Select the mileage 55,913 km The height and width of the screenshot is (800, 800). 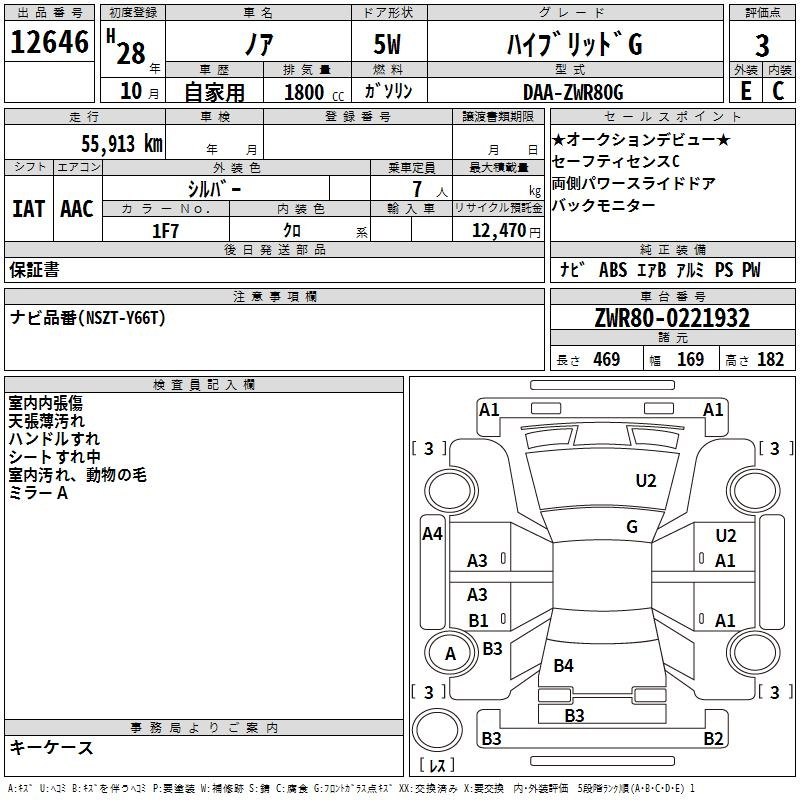point(122,143)
